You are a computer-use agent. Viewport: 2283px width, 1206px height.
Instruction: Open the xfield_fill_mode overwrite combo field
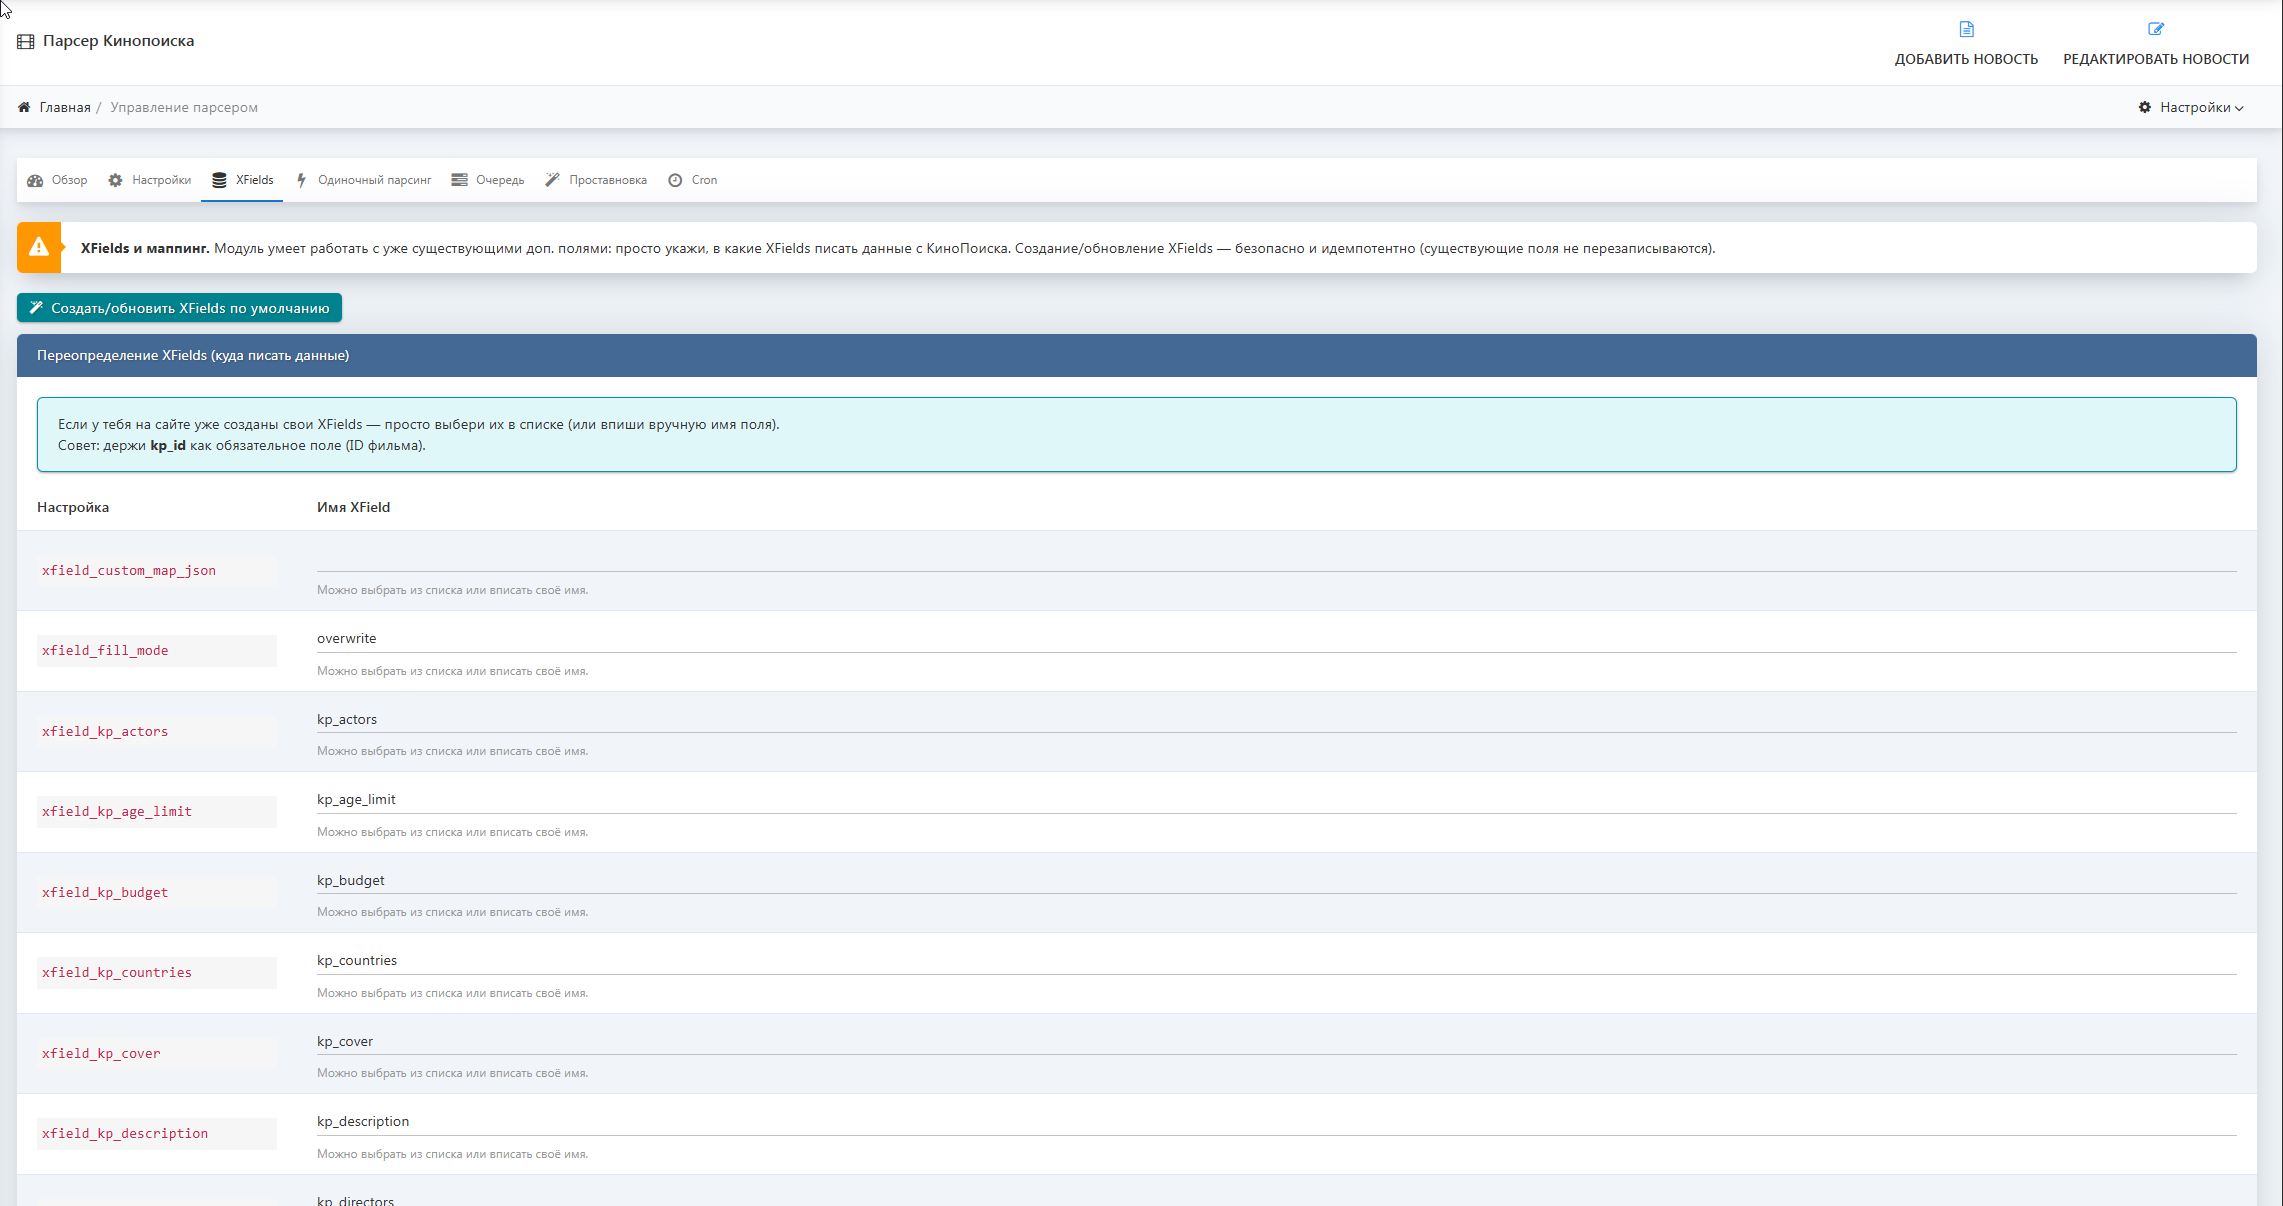pos(1275,639)
